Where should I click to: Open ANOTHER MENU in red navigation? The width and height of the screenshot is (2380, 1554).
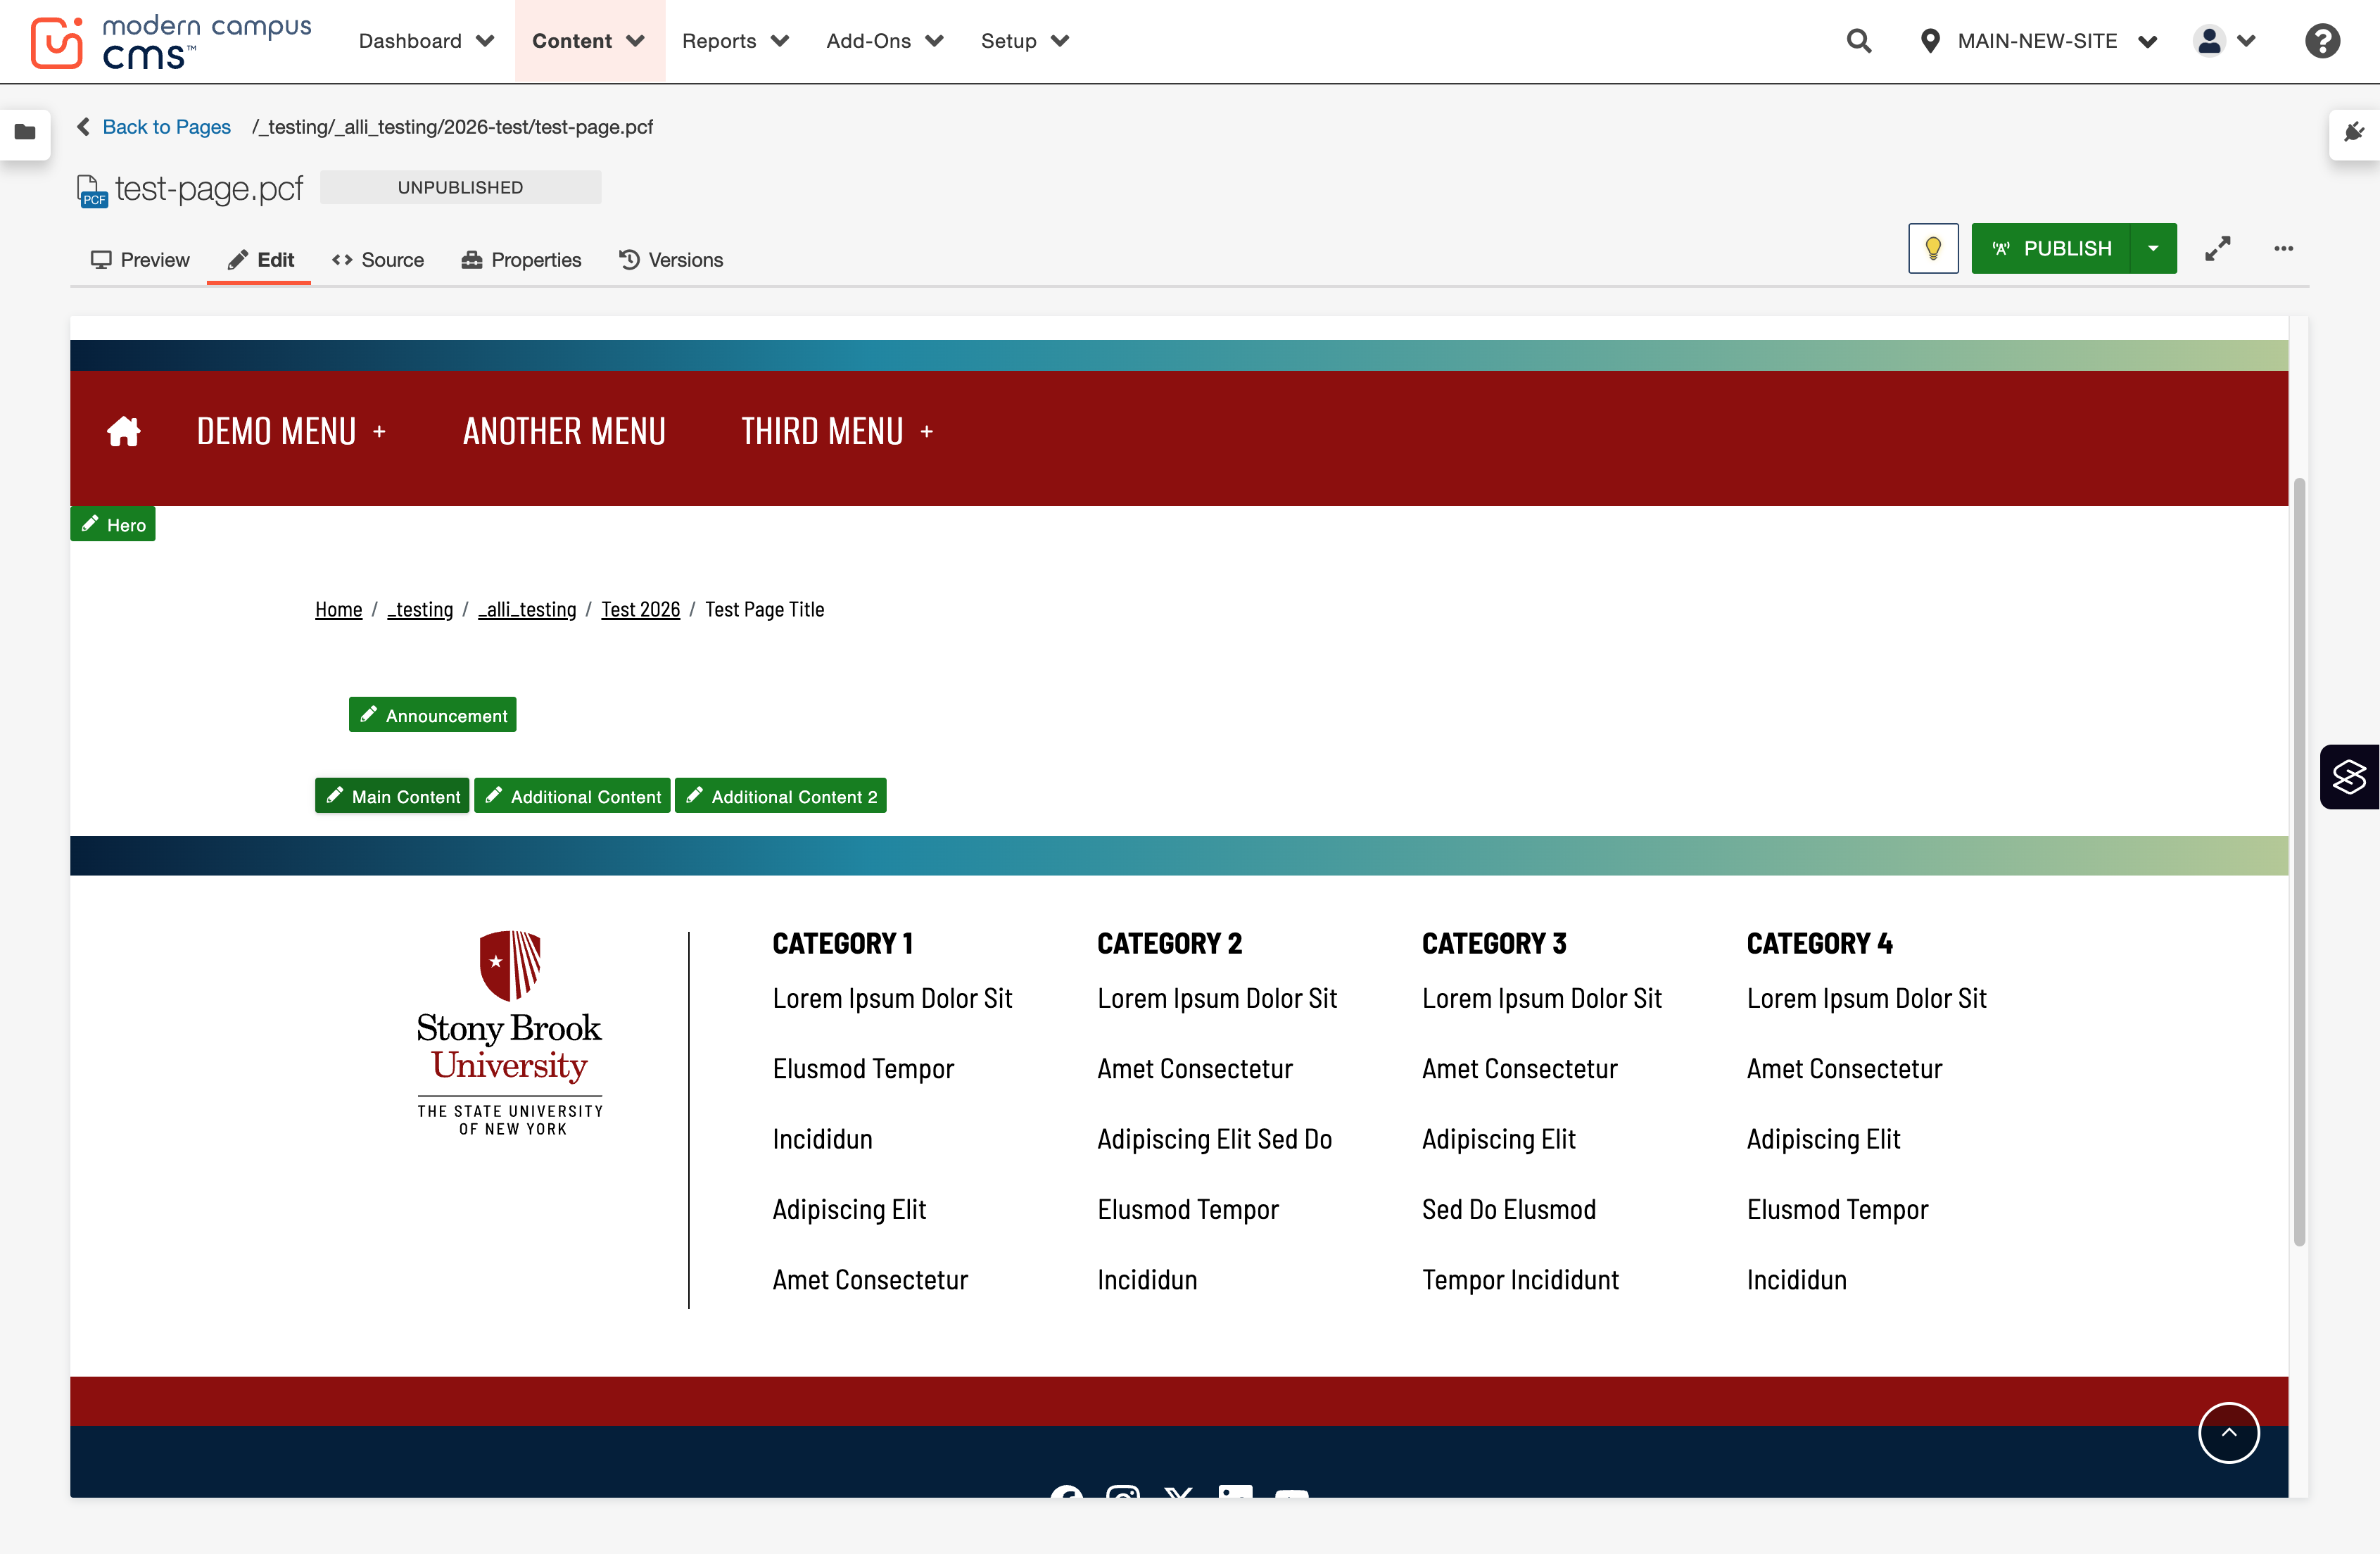pos(564,432)
